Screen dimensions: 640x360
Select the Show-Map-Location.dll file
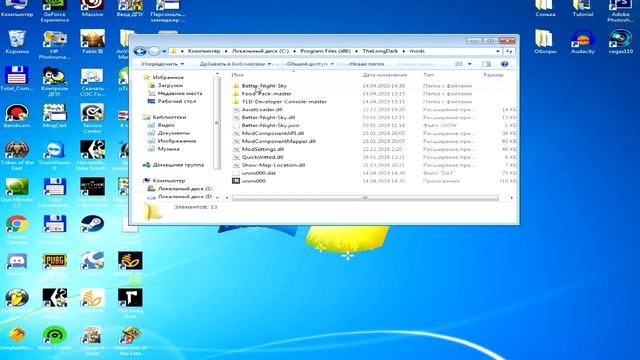(273, 165)
